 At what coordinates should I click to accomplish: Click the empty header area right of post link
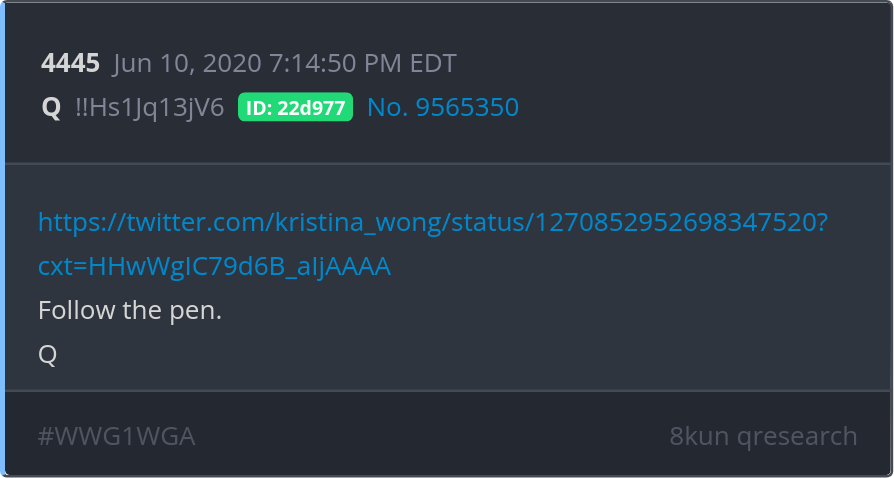click(701, 107)
